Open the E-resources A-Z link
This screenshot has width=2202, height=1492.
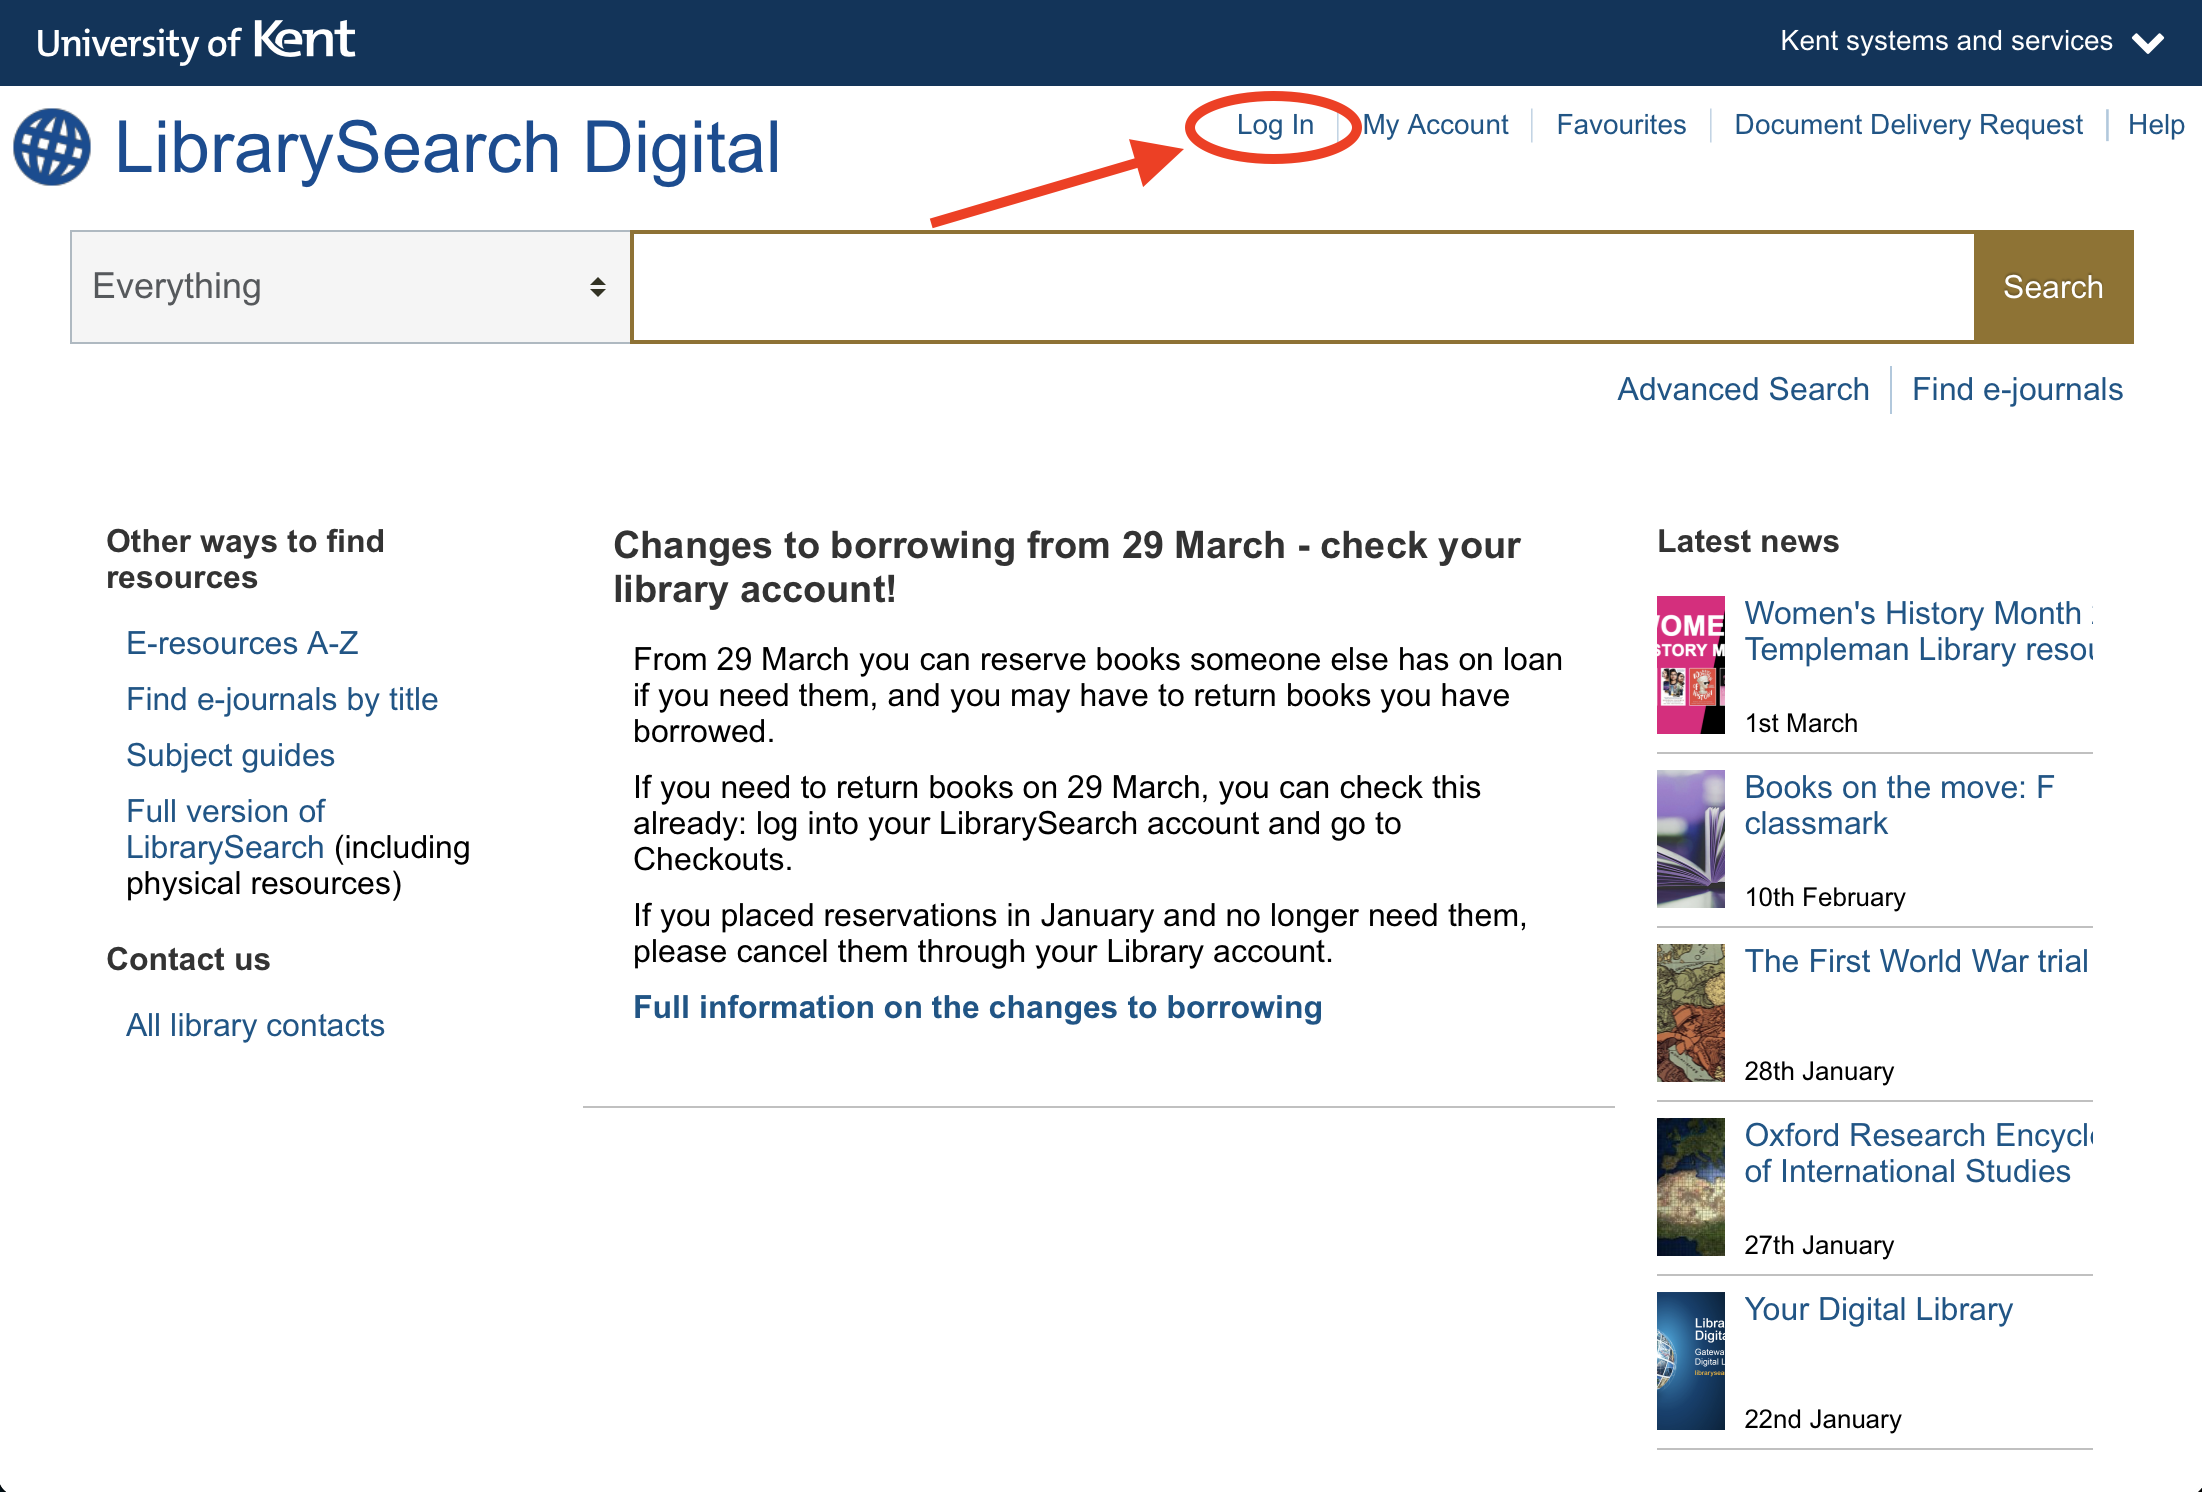pos(242,643)
